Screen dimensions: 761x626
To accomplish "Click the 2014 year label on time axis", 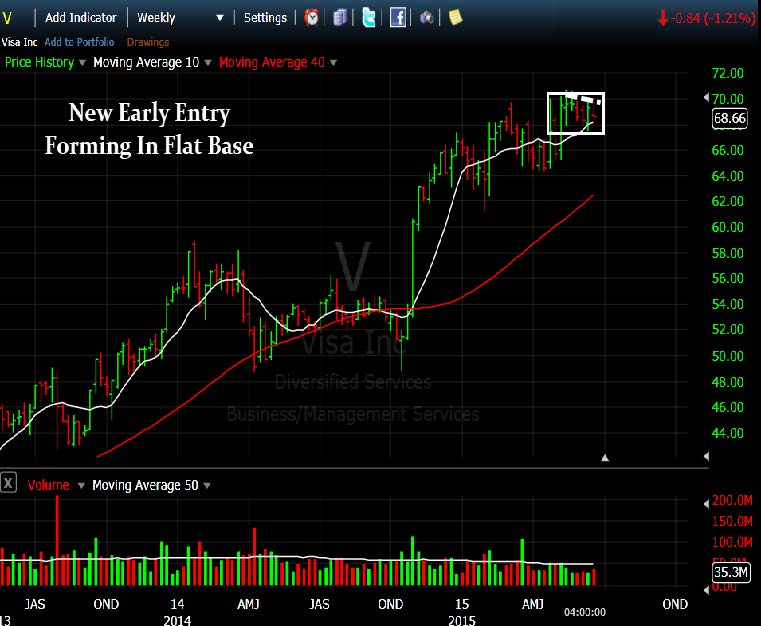I will pyautogui.click(x=177, y=620).
